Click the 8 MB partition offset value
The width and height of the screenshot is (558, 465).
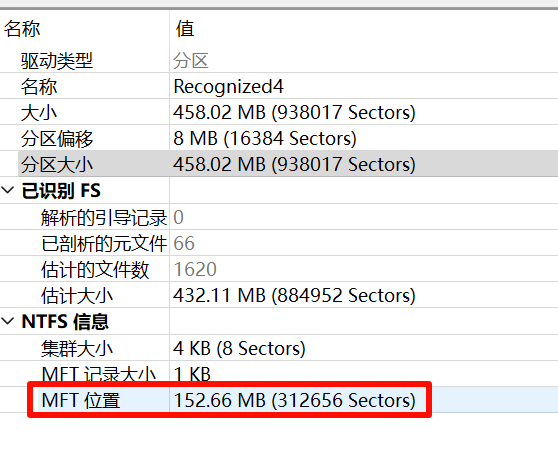coord(265,138)
